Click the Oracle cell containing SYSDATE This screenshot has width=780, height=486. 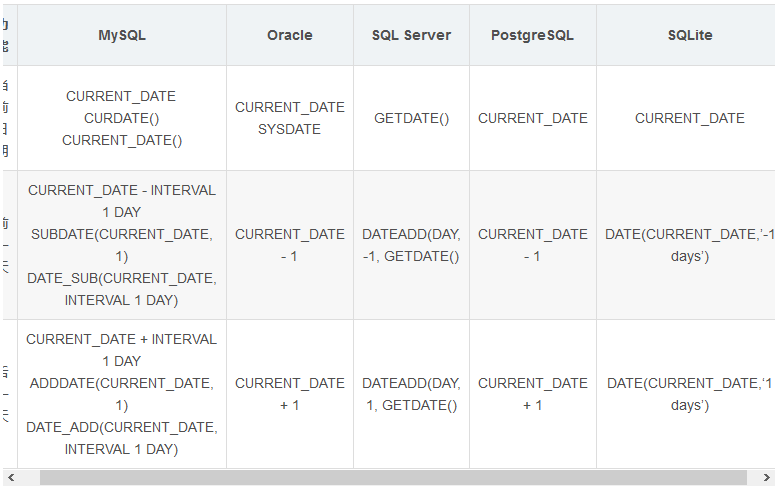(290, 118)
